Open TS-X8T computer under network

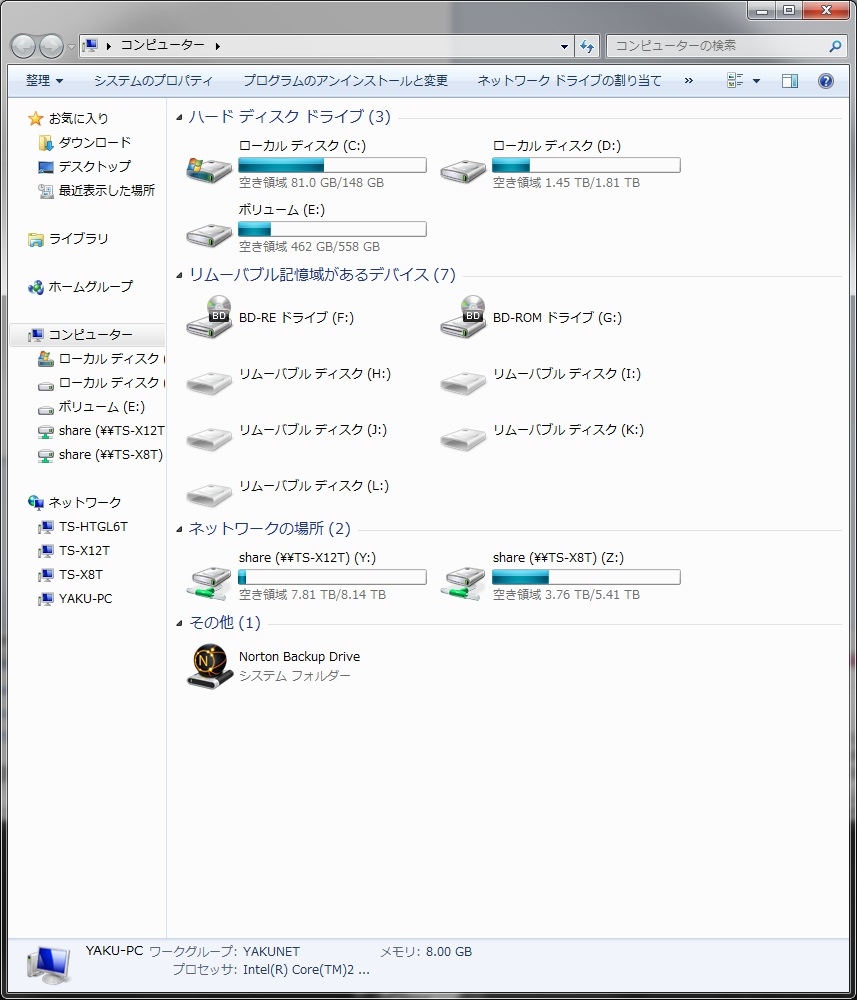click(80, 575)
